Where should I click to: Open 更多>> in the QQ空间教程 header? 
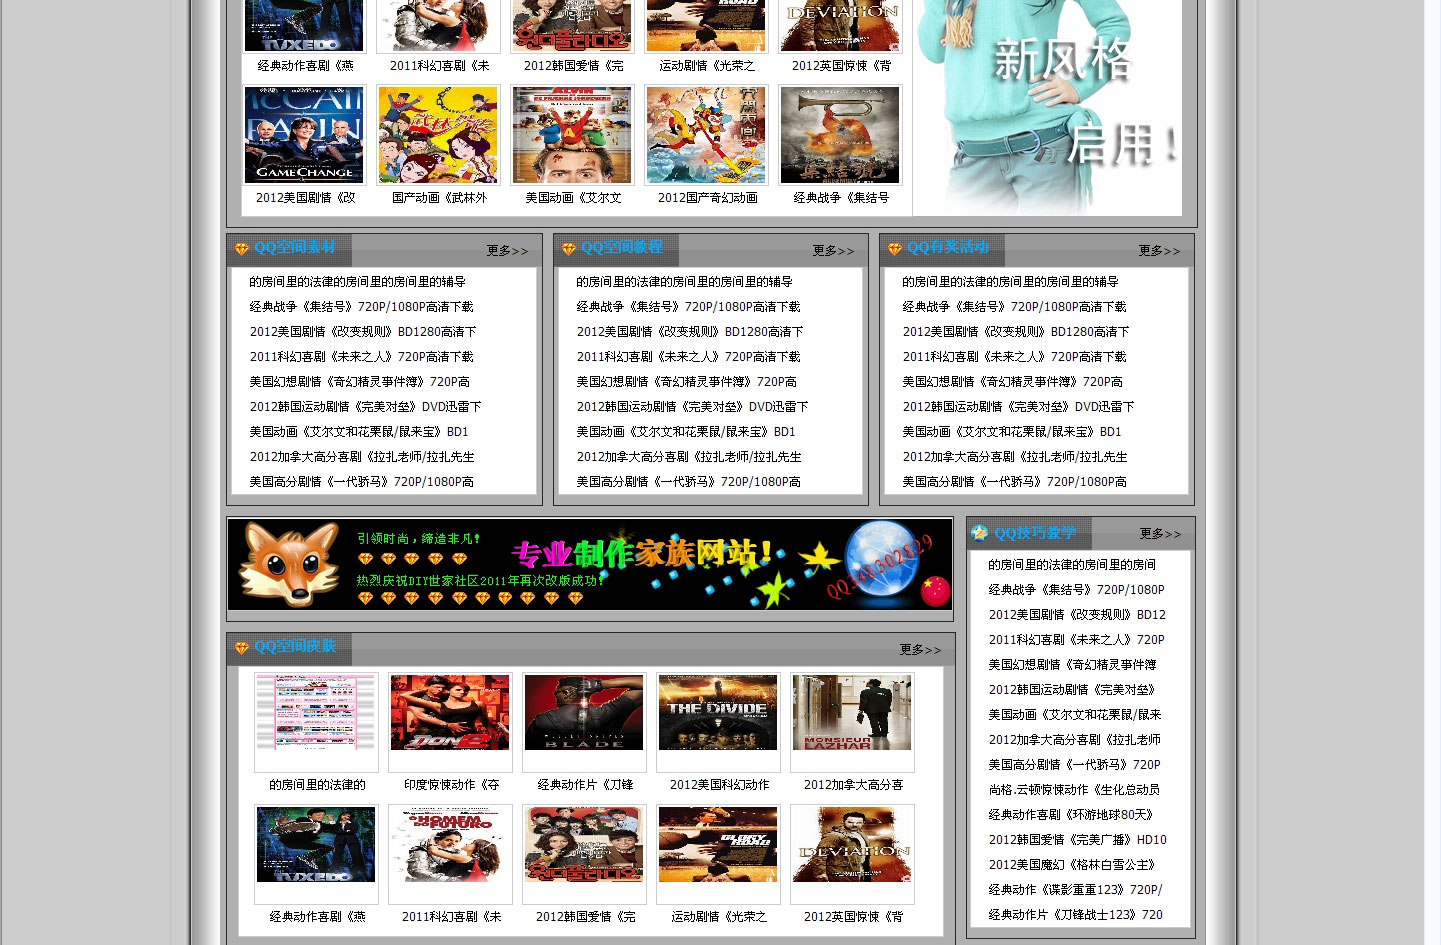click(x=833, y=251)
